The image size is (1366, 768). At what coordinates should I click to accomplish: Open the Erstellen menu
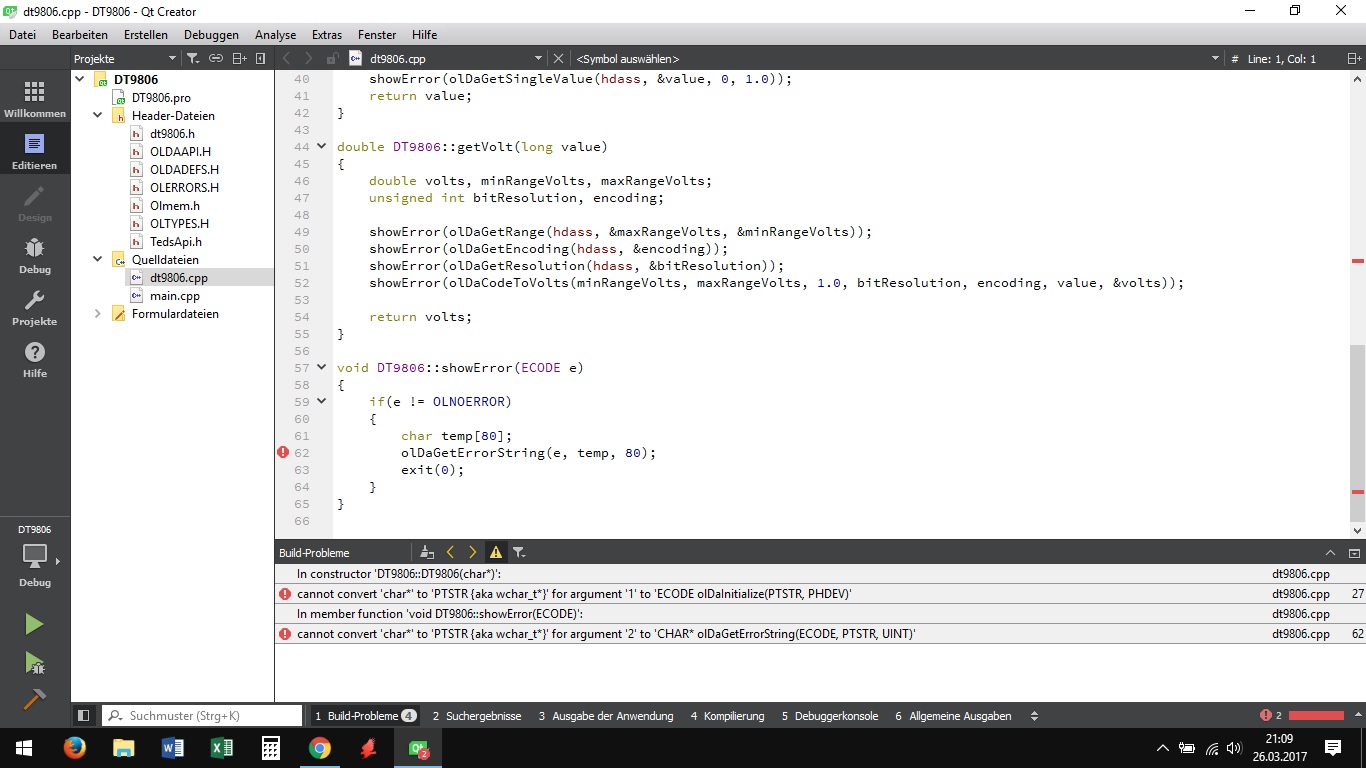click(146, 34)
